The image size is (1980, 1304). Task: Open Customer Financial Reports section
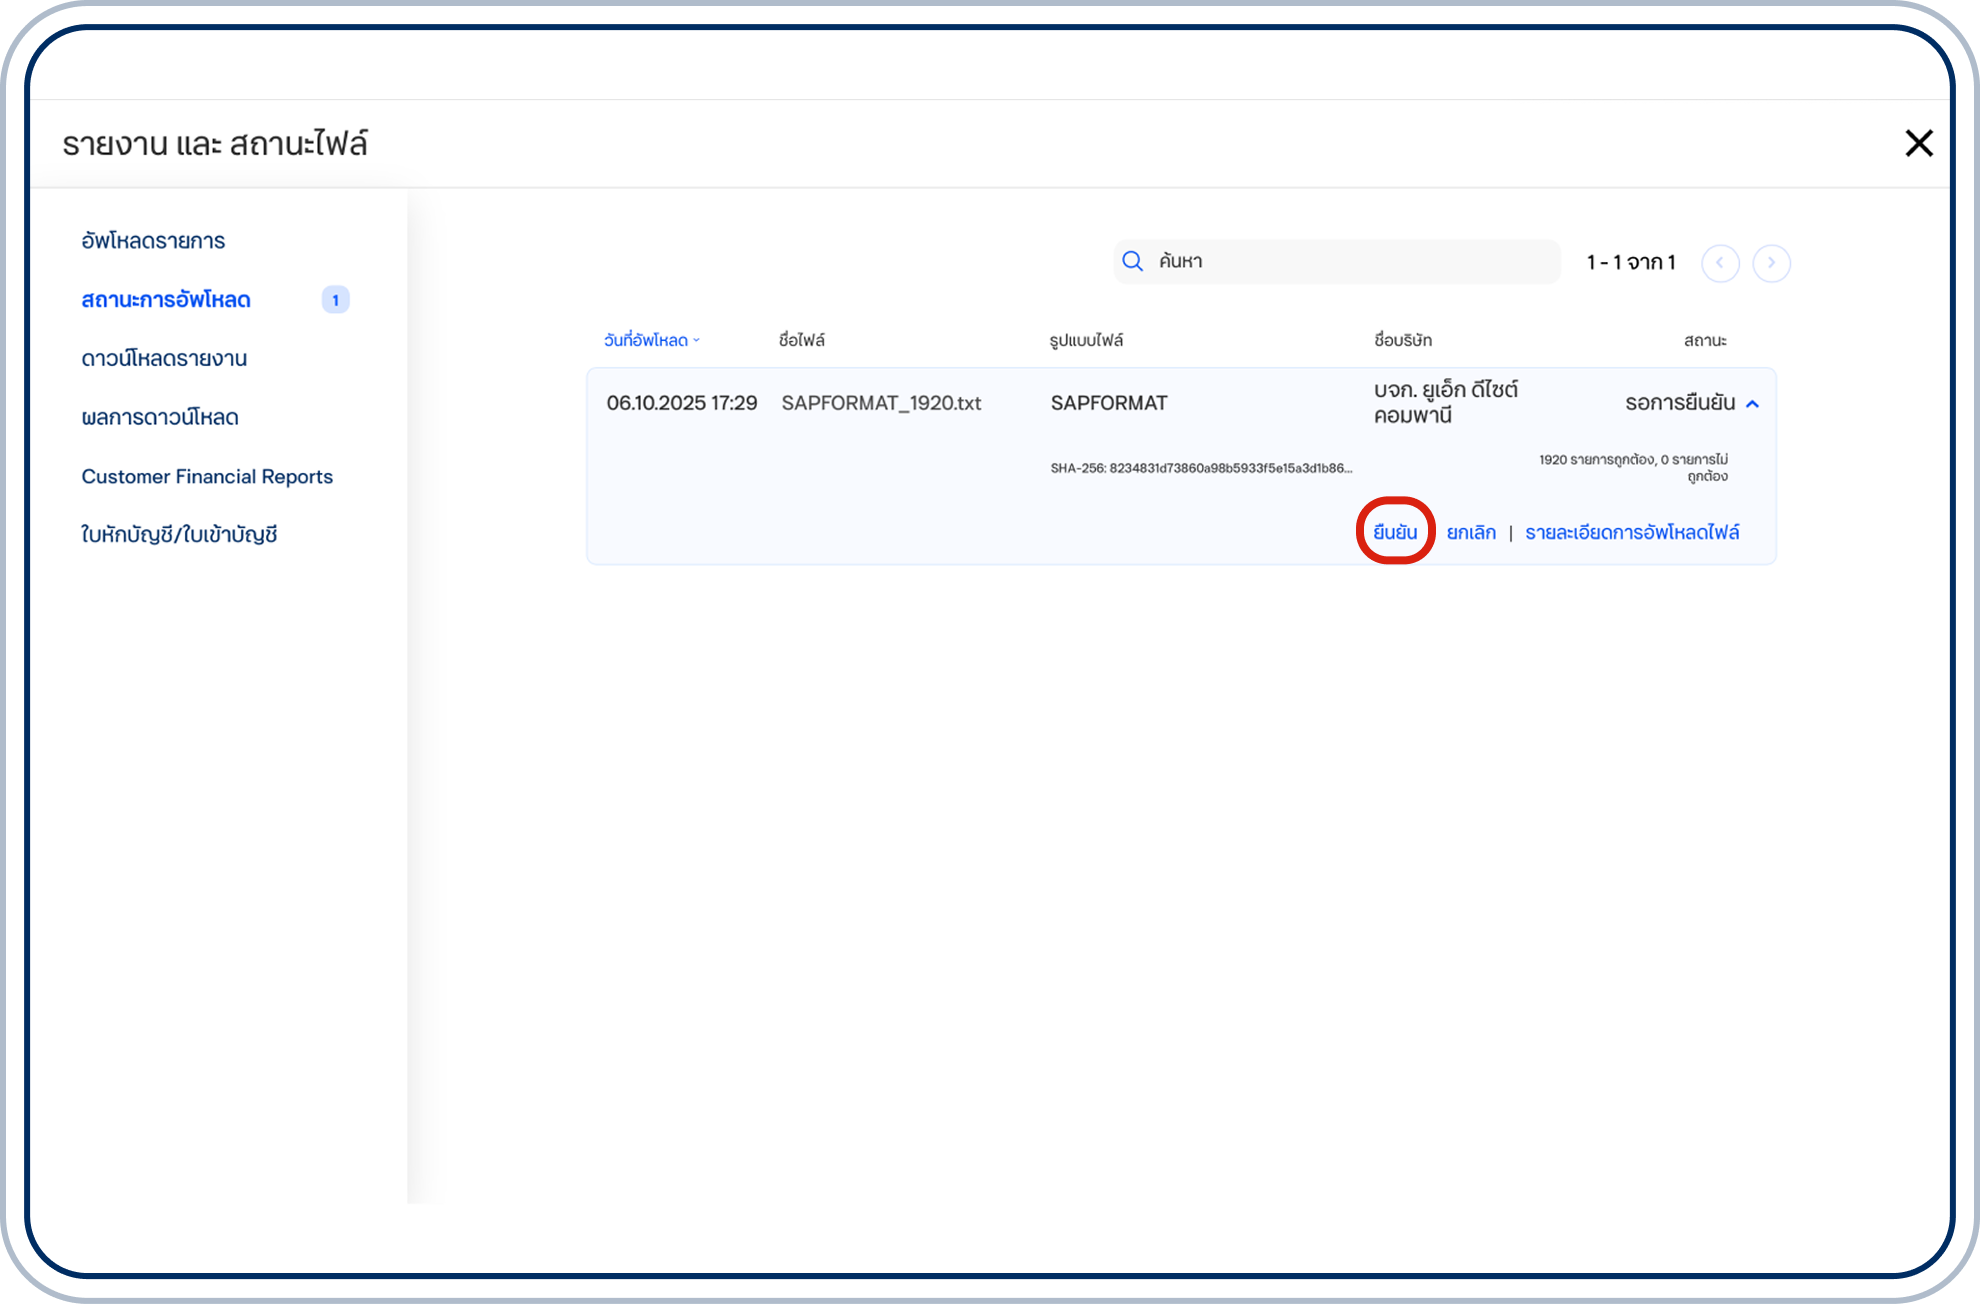tap(207, 477)
